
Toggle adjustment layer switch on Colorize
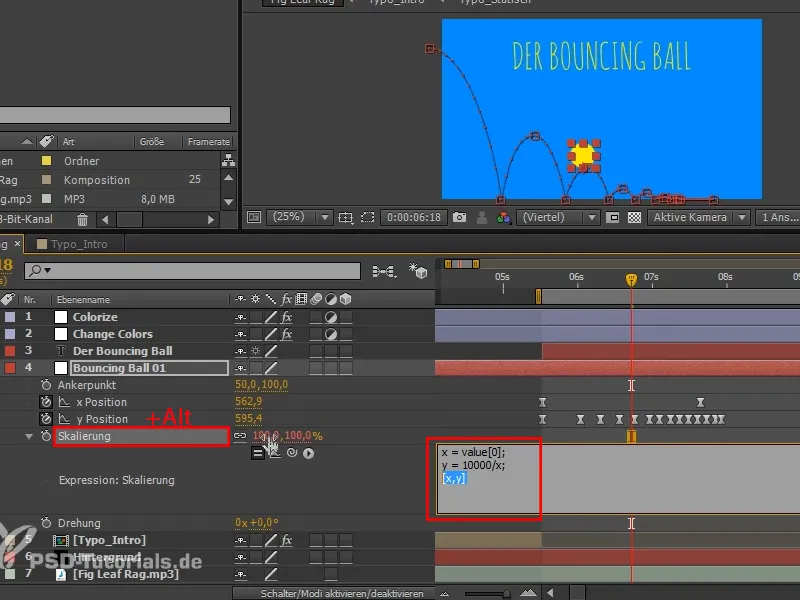(331, 317)
